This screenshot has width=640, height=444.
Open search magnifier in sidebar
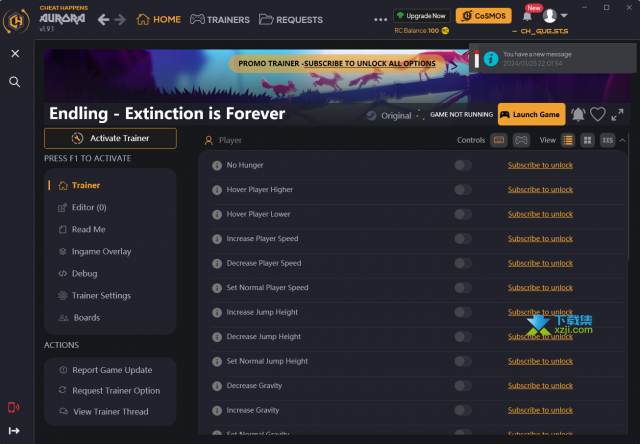pyautogui.click(x=15, y=82)
